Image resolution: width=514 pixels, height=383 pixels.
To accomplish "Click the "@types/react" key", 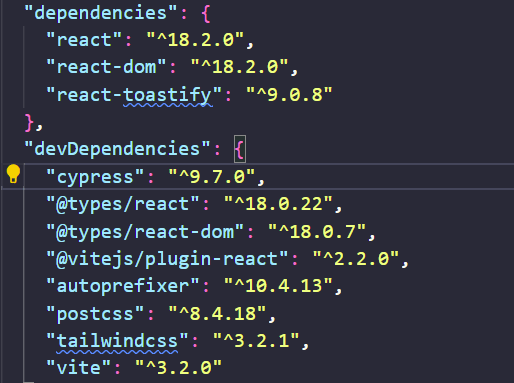I will click(x=123, y=204).
